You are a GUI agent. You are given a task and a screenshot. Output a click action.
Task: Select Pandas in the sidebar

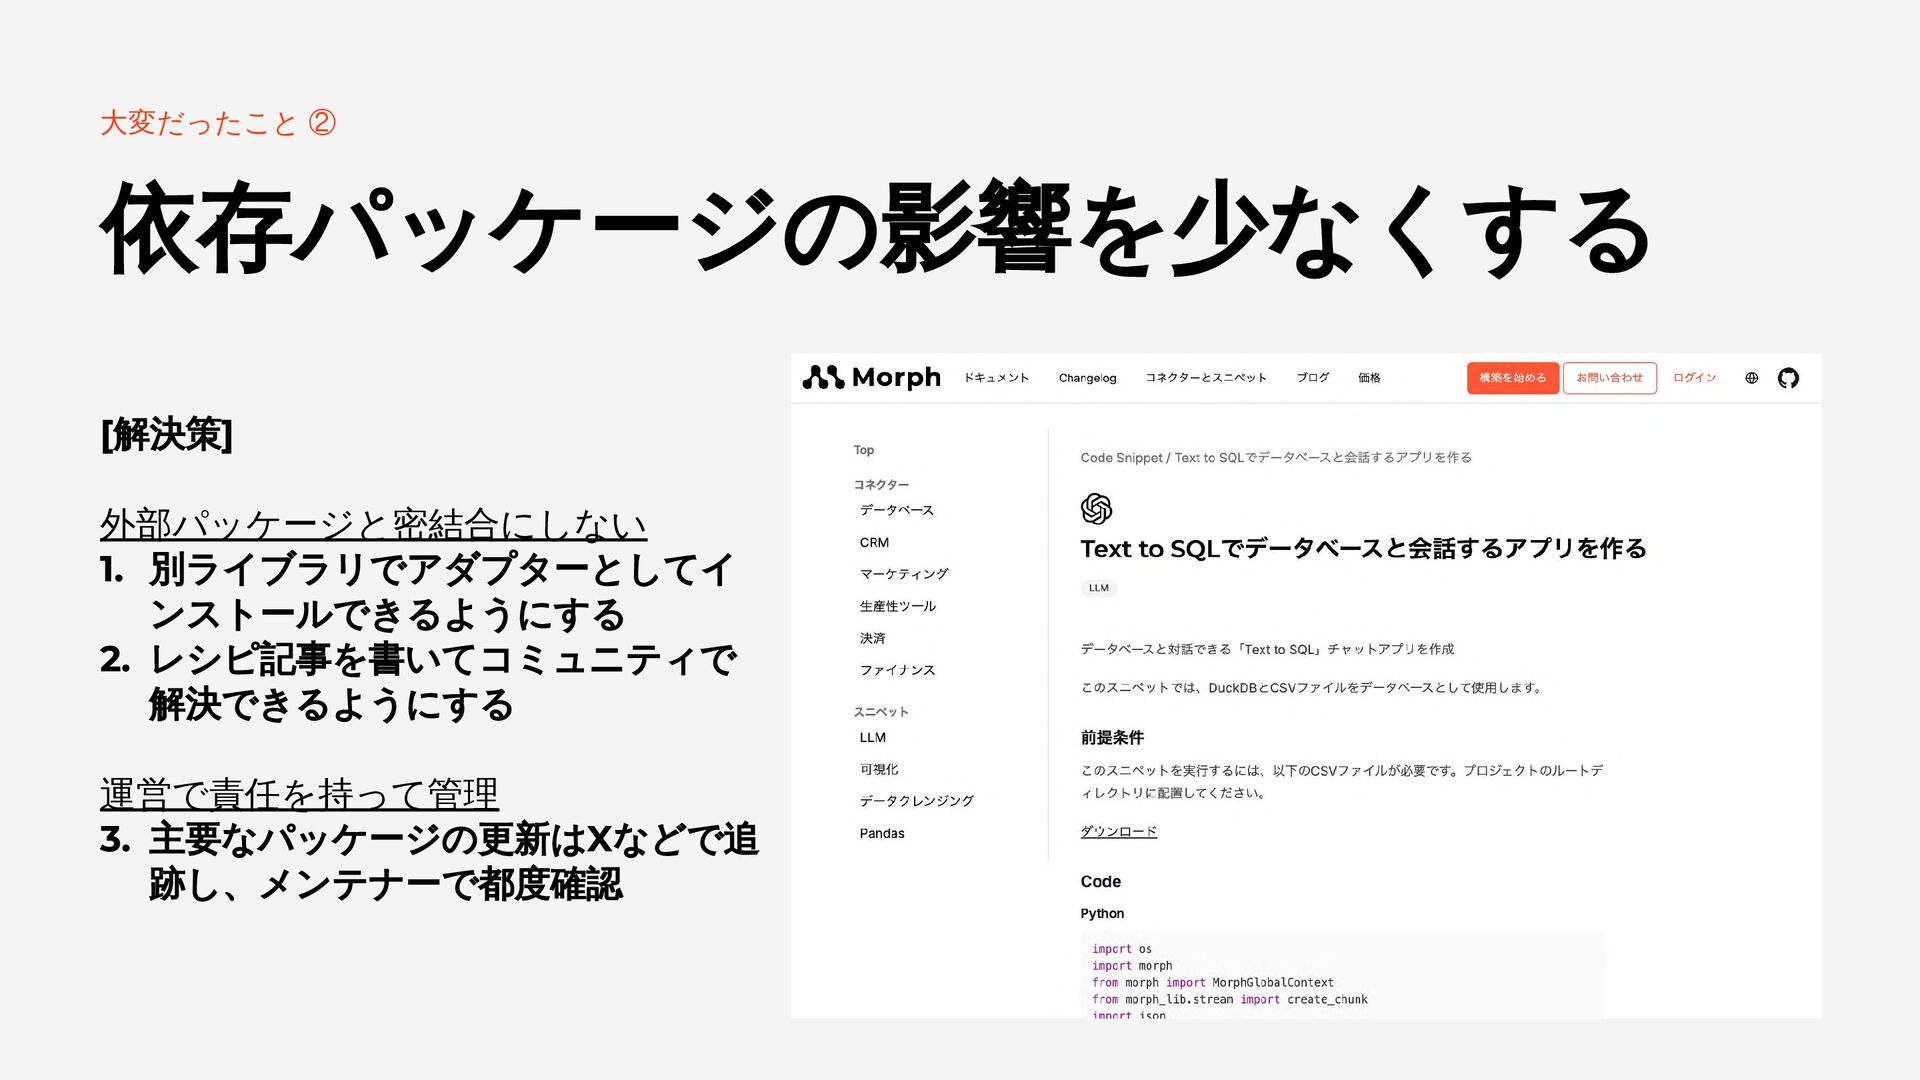tap(881, 833)
